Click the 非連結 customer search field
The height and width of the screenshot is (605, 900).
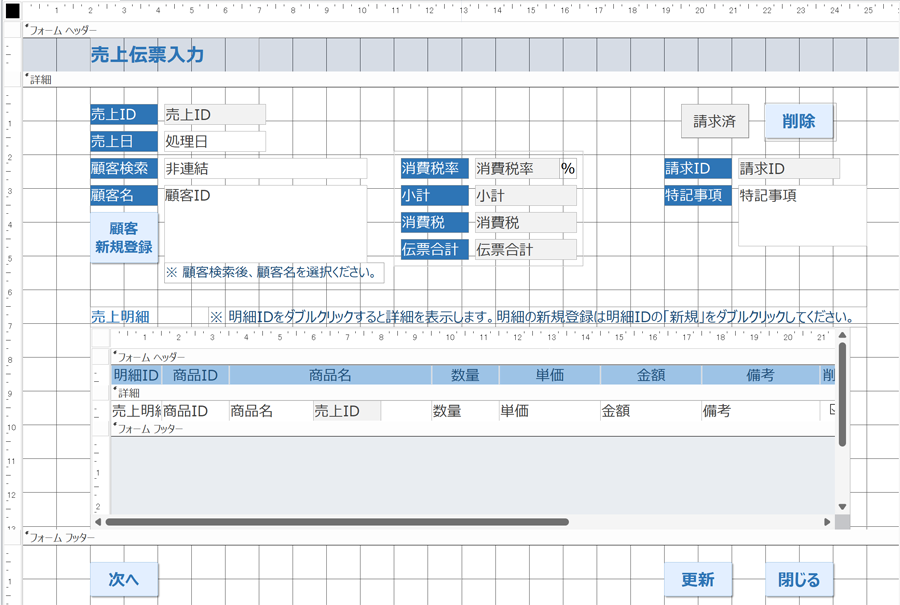(265, 169)
